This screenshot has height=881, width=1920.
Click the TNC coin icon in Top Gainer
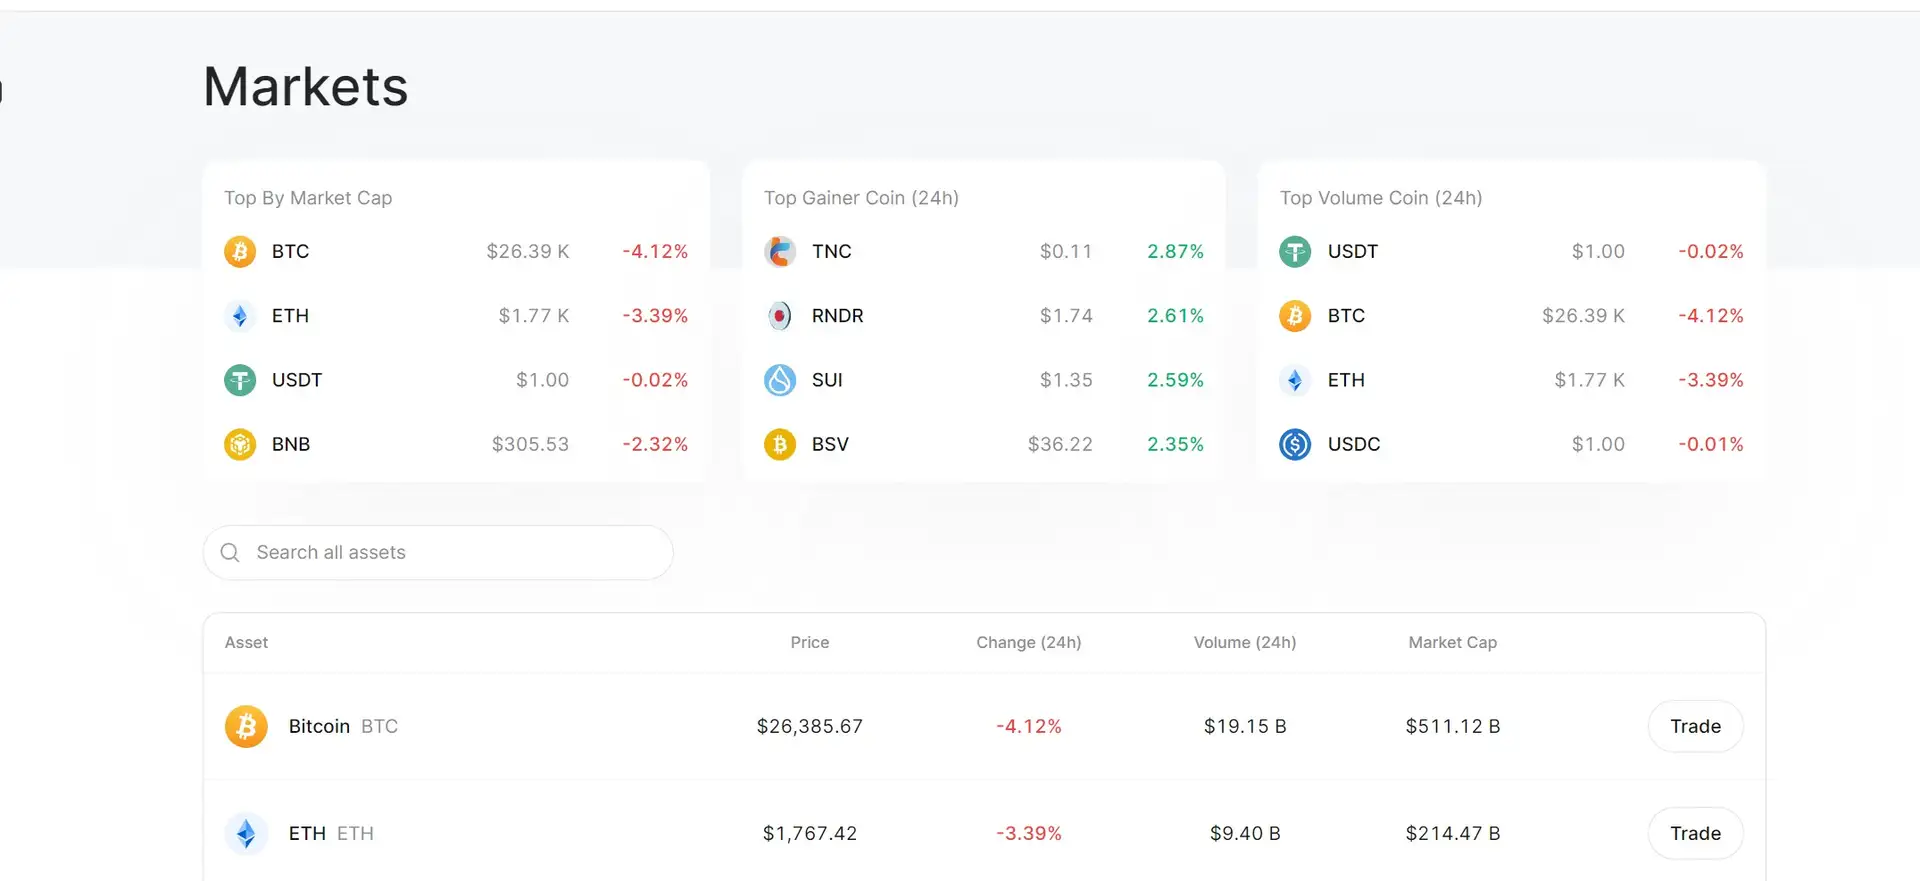tap(780, 251)
